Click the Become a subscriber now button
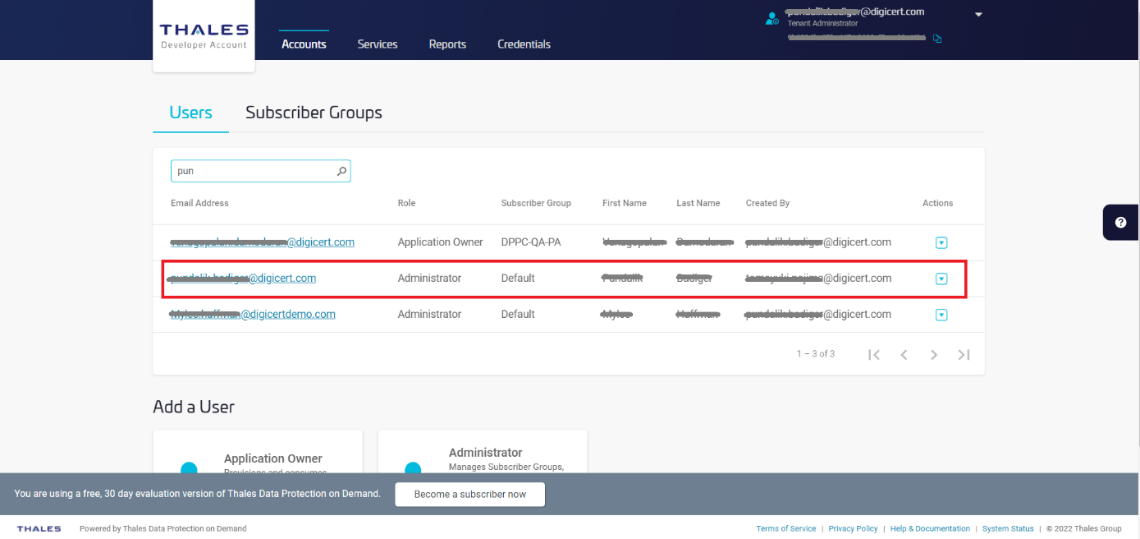The image size is (1140, 539). [470, 494]
